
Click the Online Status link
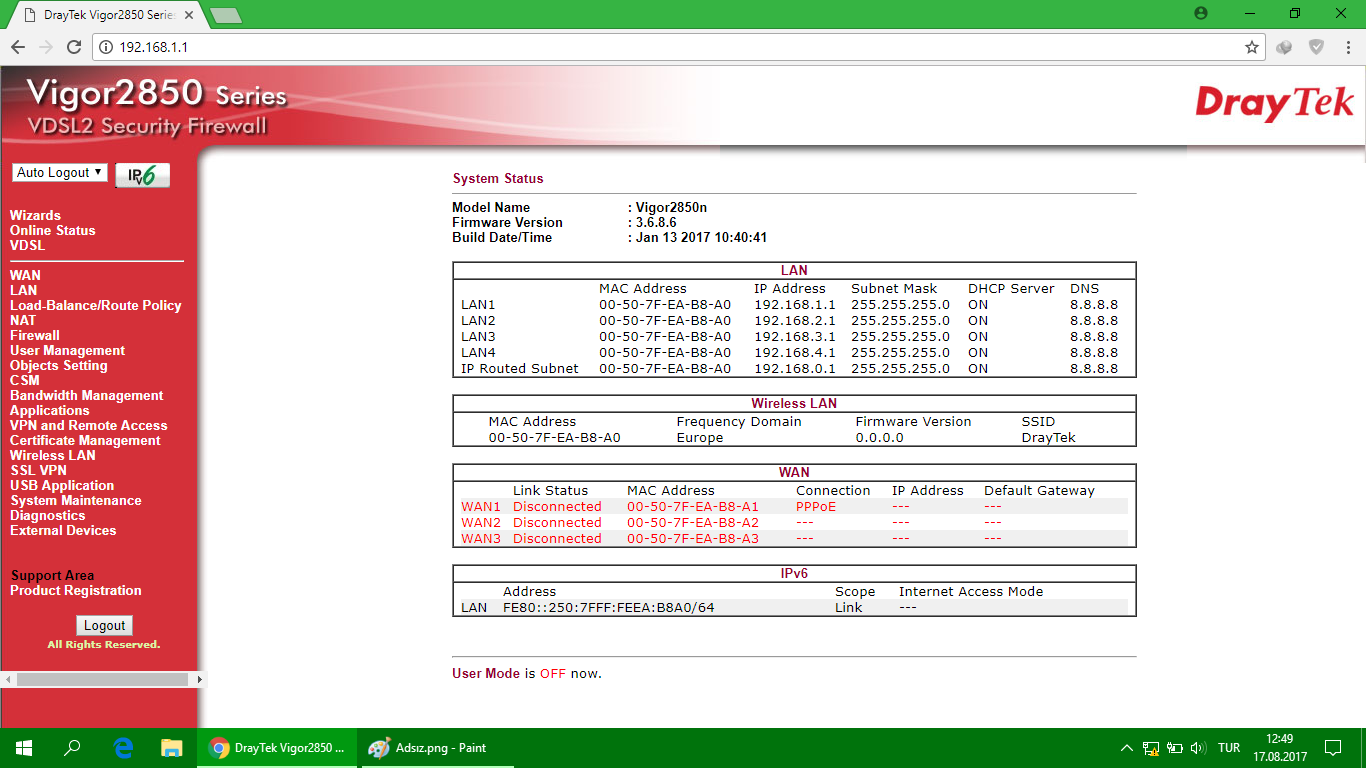coord(52,230)
